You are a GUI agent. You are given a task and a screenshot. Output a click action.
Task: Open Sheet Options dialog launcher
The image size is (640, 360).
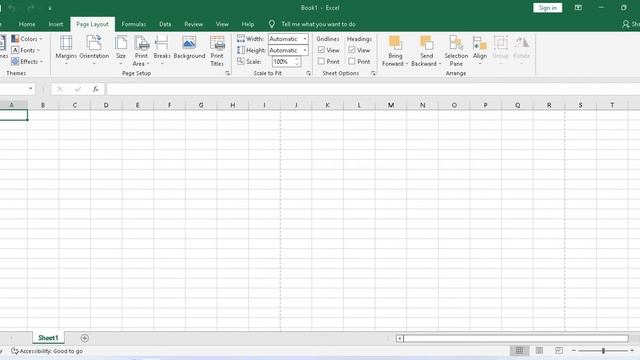point(373,73)
